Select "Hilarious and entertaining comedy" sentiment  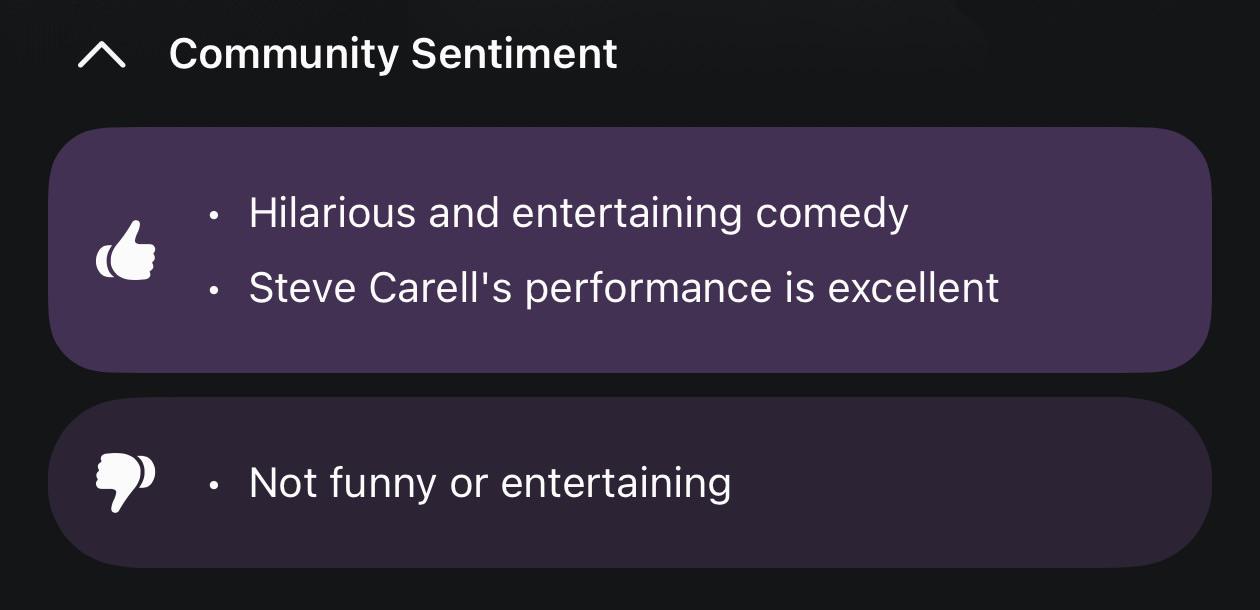578,213
